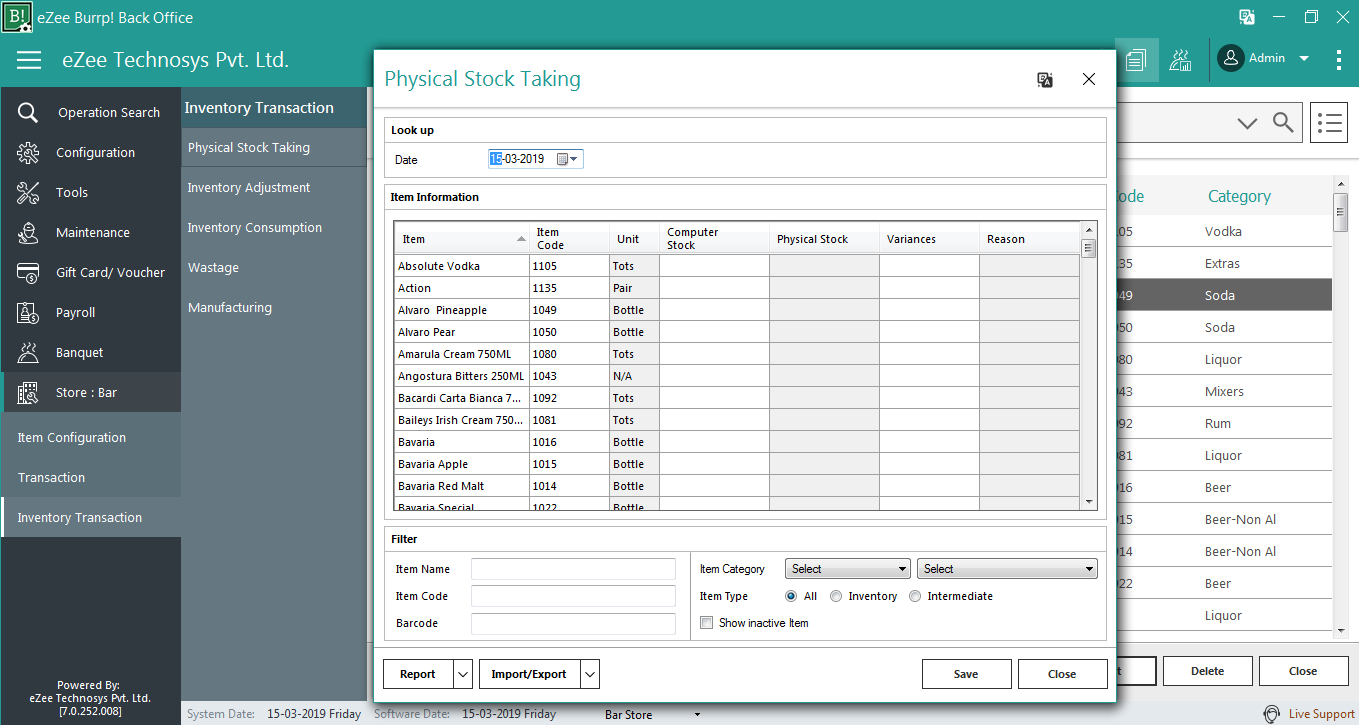This screenshot has height=725, width=1359.
Task: Select the Mixers row in background list
Action: [x=1224, y=391]
